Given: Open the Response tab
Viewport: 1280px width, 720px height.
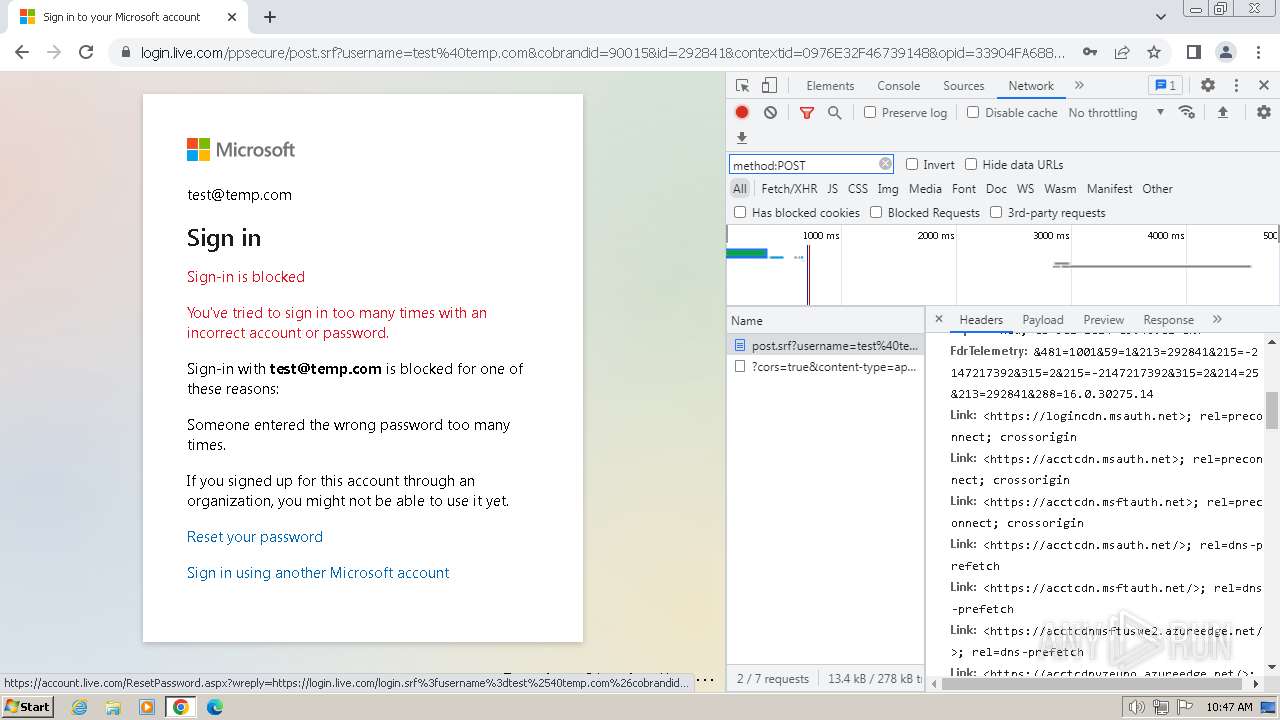Looking at the screenshot, I should (x=1168, y=320).
